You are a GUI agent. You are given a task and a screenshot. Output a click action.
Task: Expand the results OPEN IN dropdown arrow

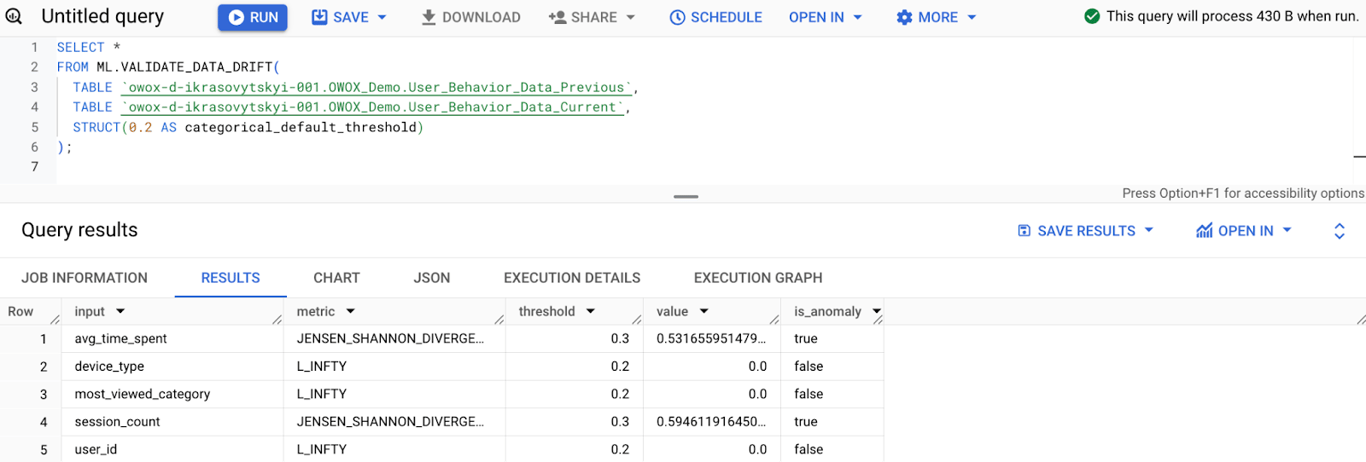point(1287,230)
